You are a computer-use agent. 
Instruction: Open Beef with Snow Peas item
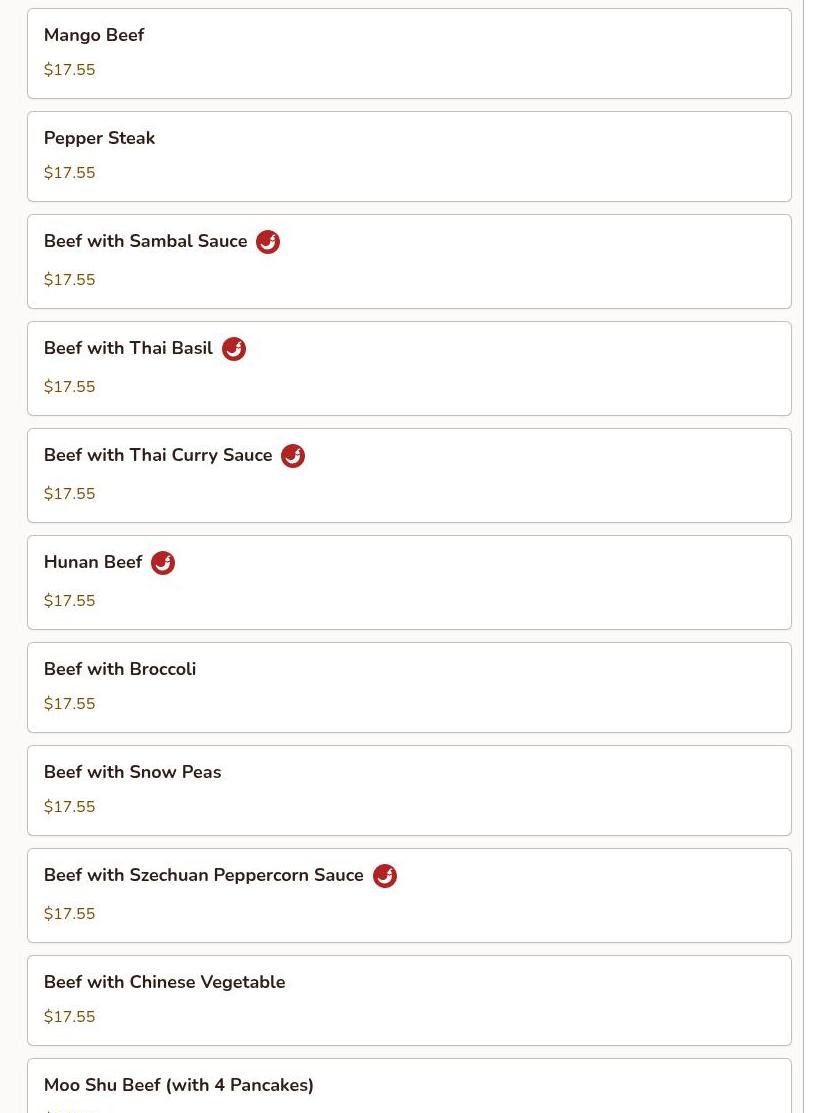click(410, 791)
